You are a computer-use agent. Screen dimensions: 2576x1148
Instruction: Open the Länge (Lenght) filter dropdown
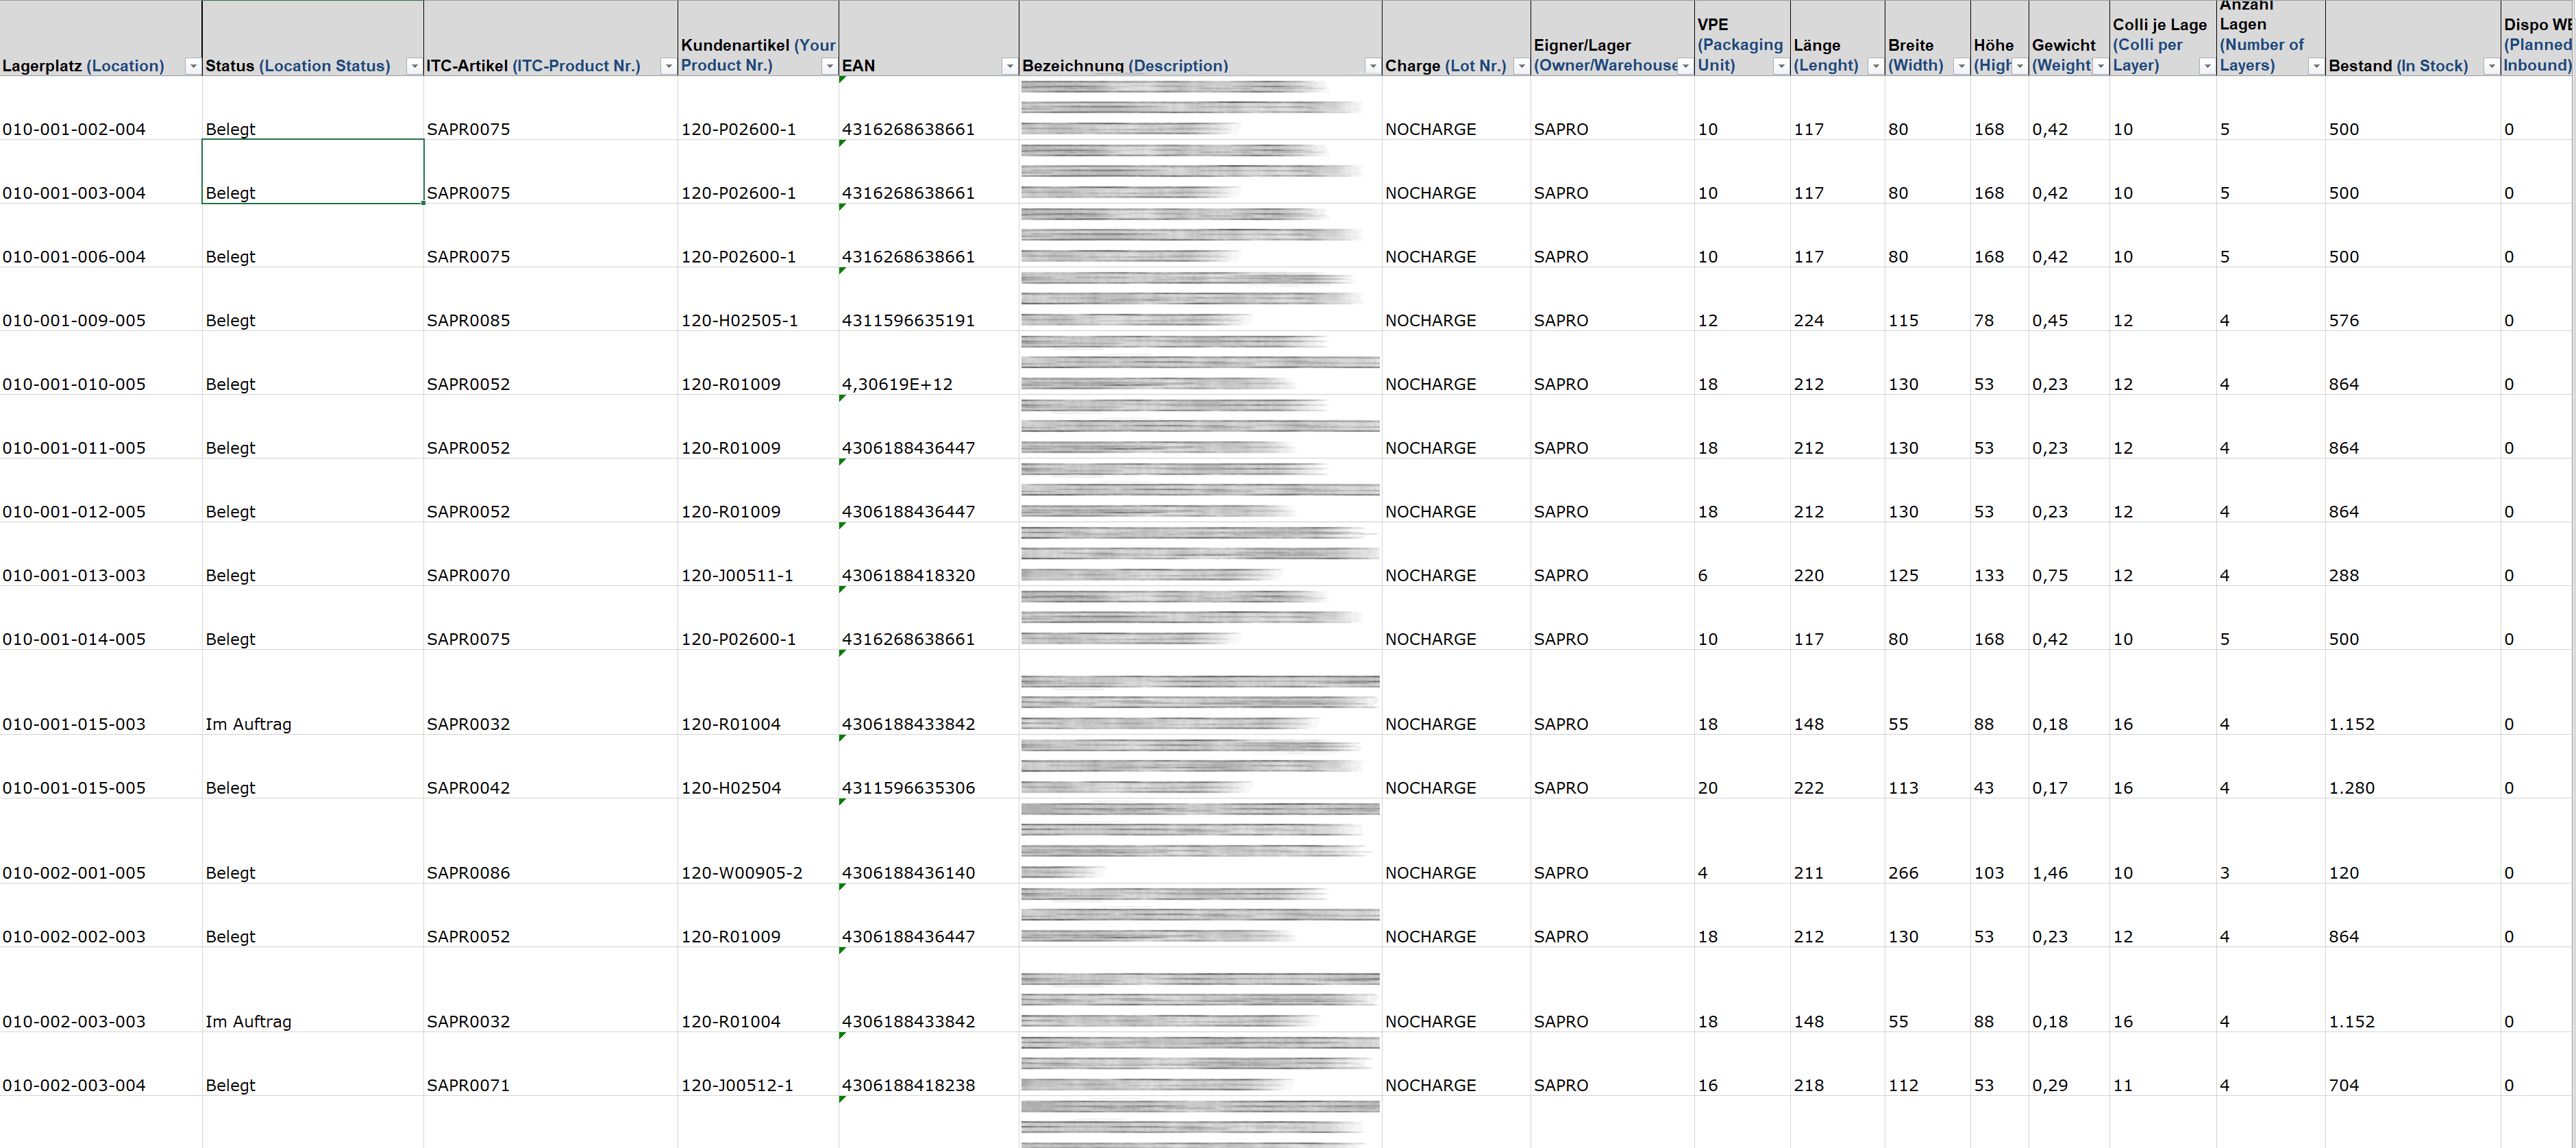click(x=1875, y=66)
